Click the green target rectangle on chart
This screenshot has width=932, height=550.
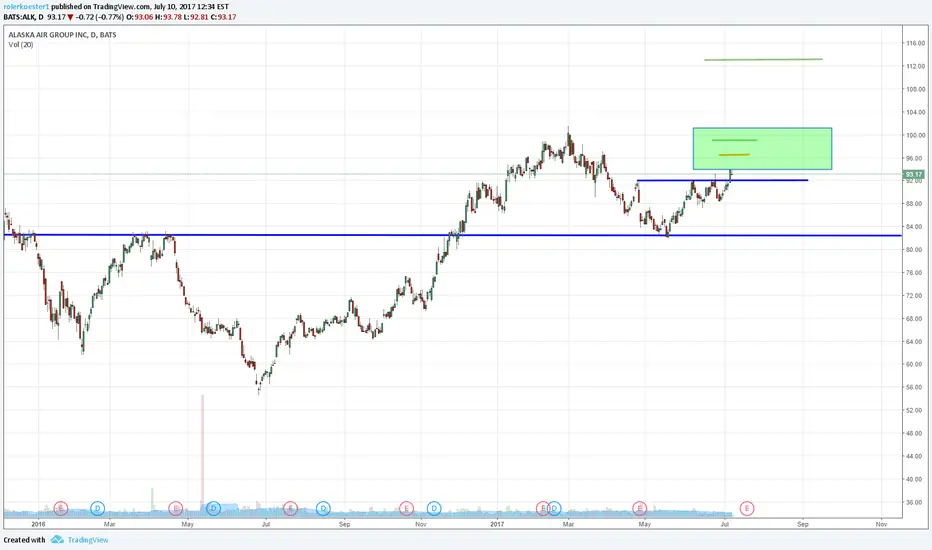click(x=763, y=149)
